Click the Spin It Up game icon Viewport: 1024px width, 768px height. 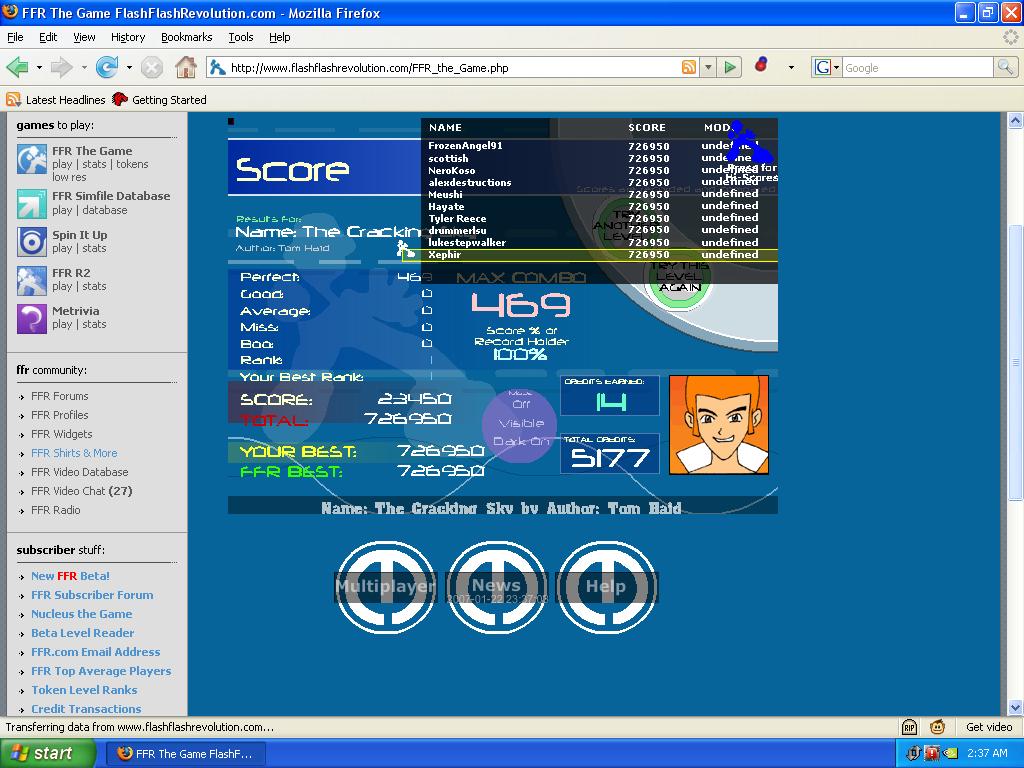(x=31, y=242)
